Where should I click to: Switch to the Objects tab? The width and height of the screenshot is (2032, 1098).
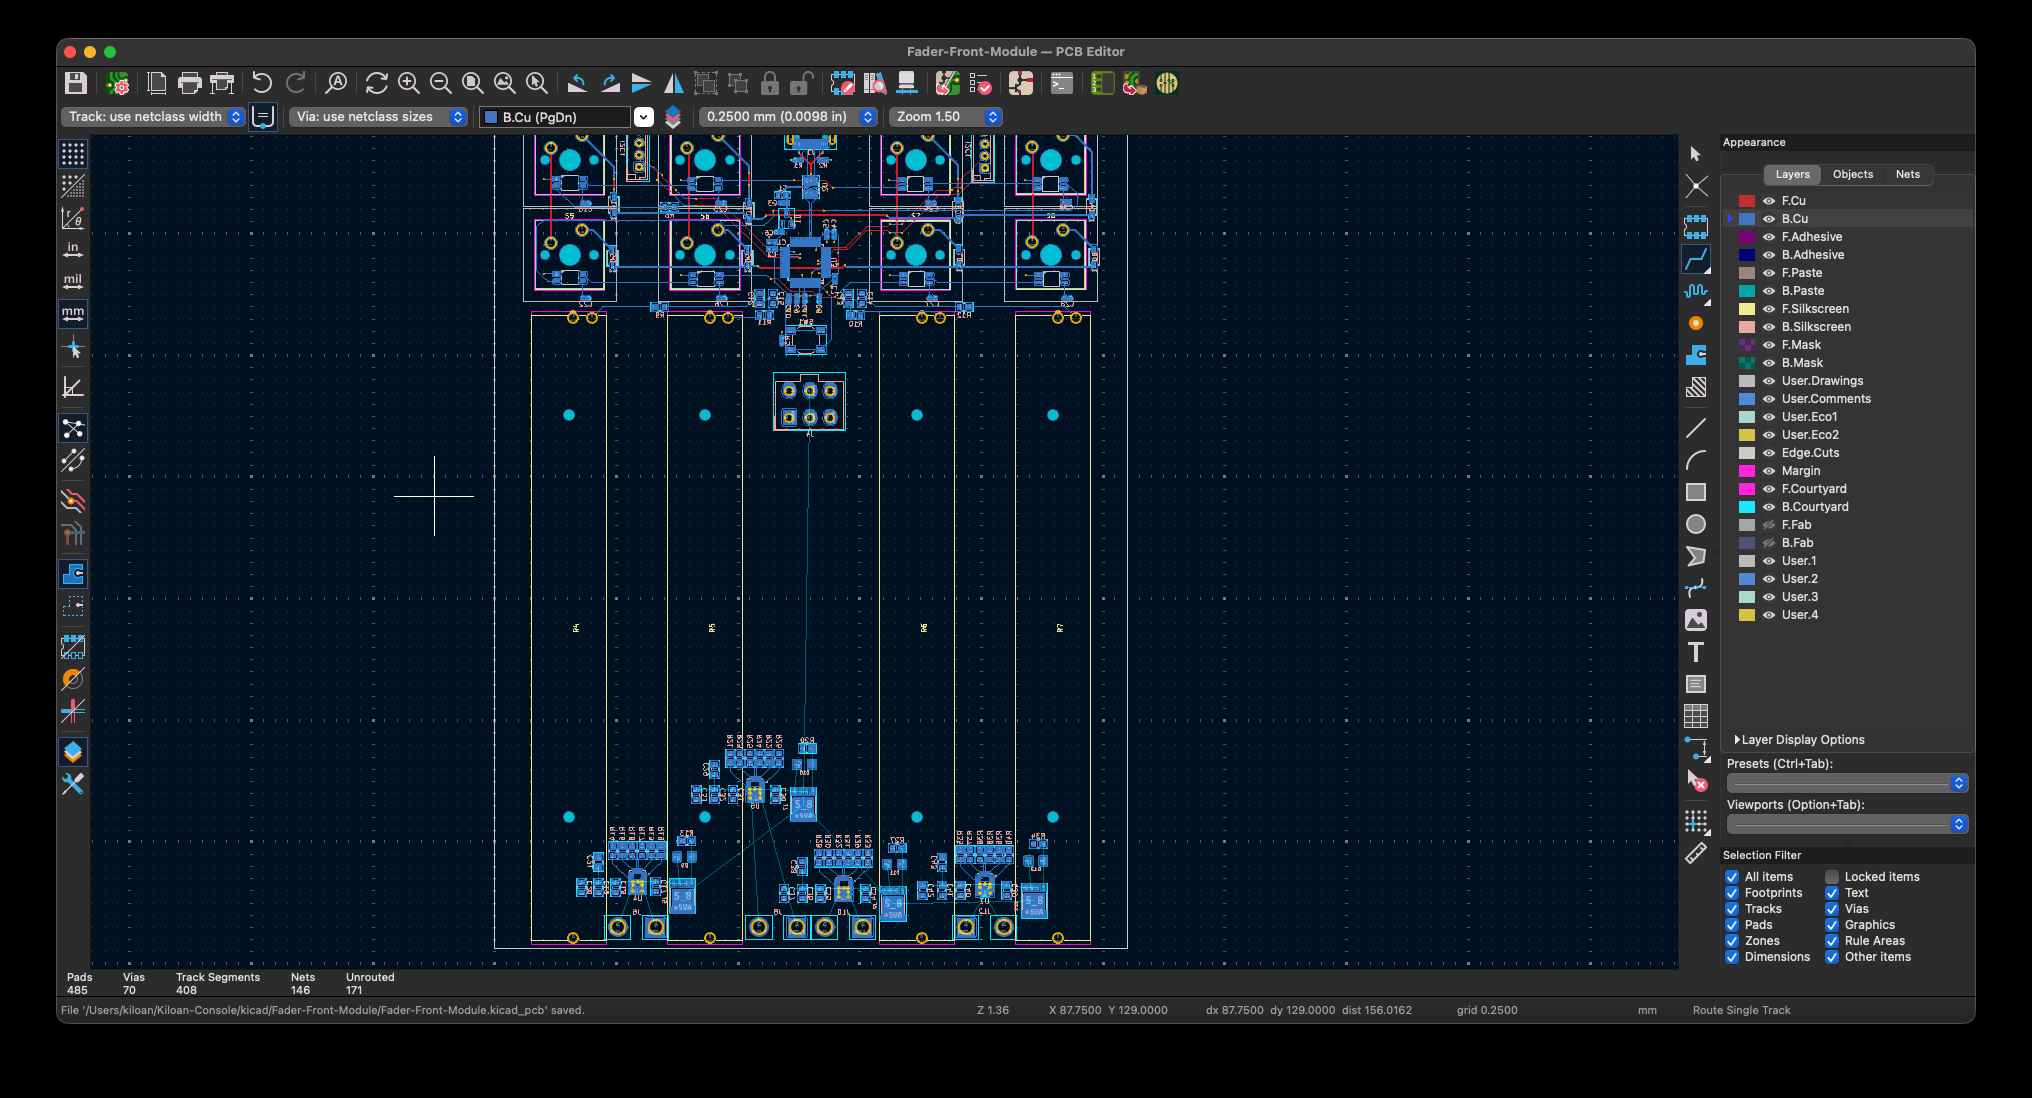tap(1852, 174)
